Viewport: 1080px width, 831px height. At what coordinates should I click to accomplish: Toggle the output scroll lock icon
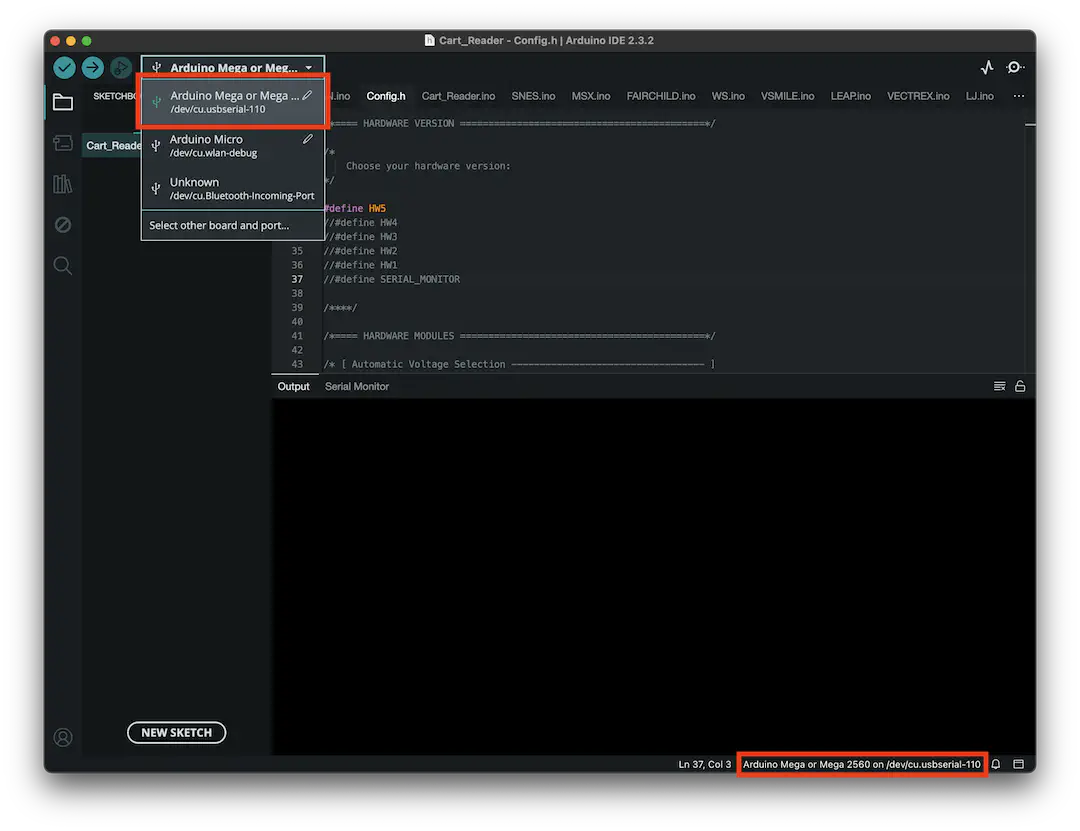[x=1020, y=387]
